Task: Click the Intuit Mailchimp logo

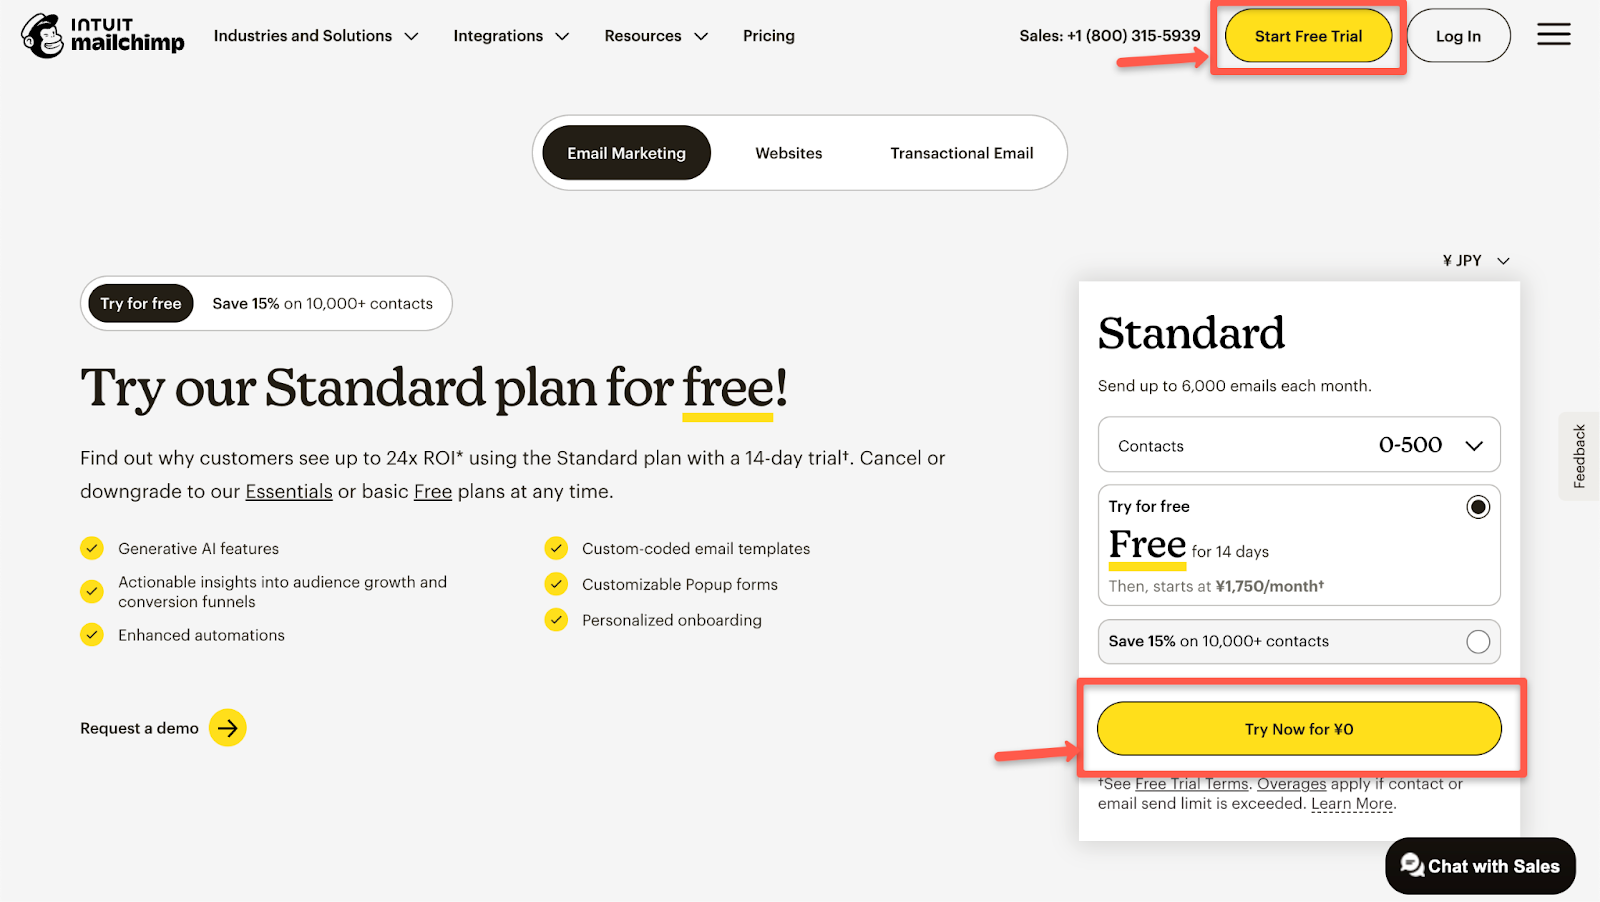Action: pos(103,36)
